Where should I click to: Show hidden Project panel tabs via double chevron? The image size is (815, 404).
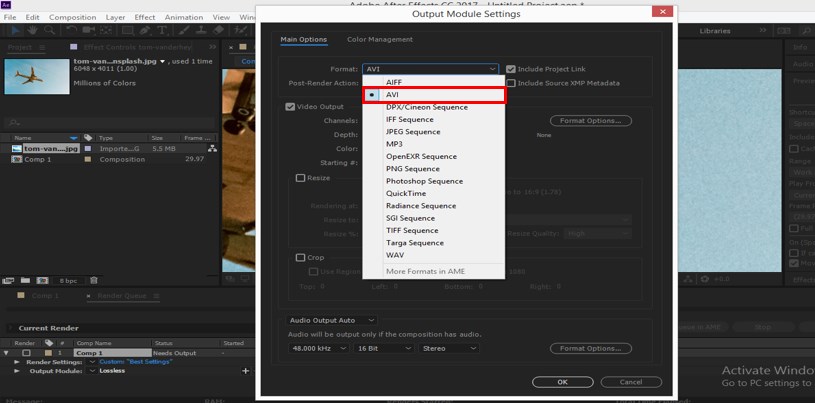click(213, 47)
